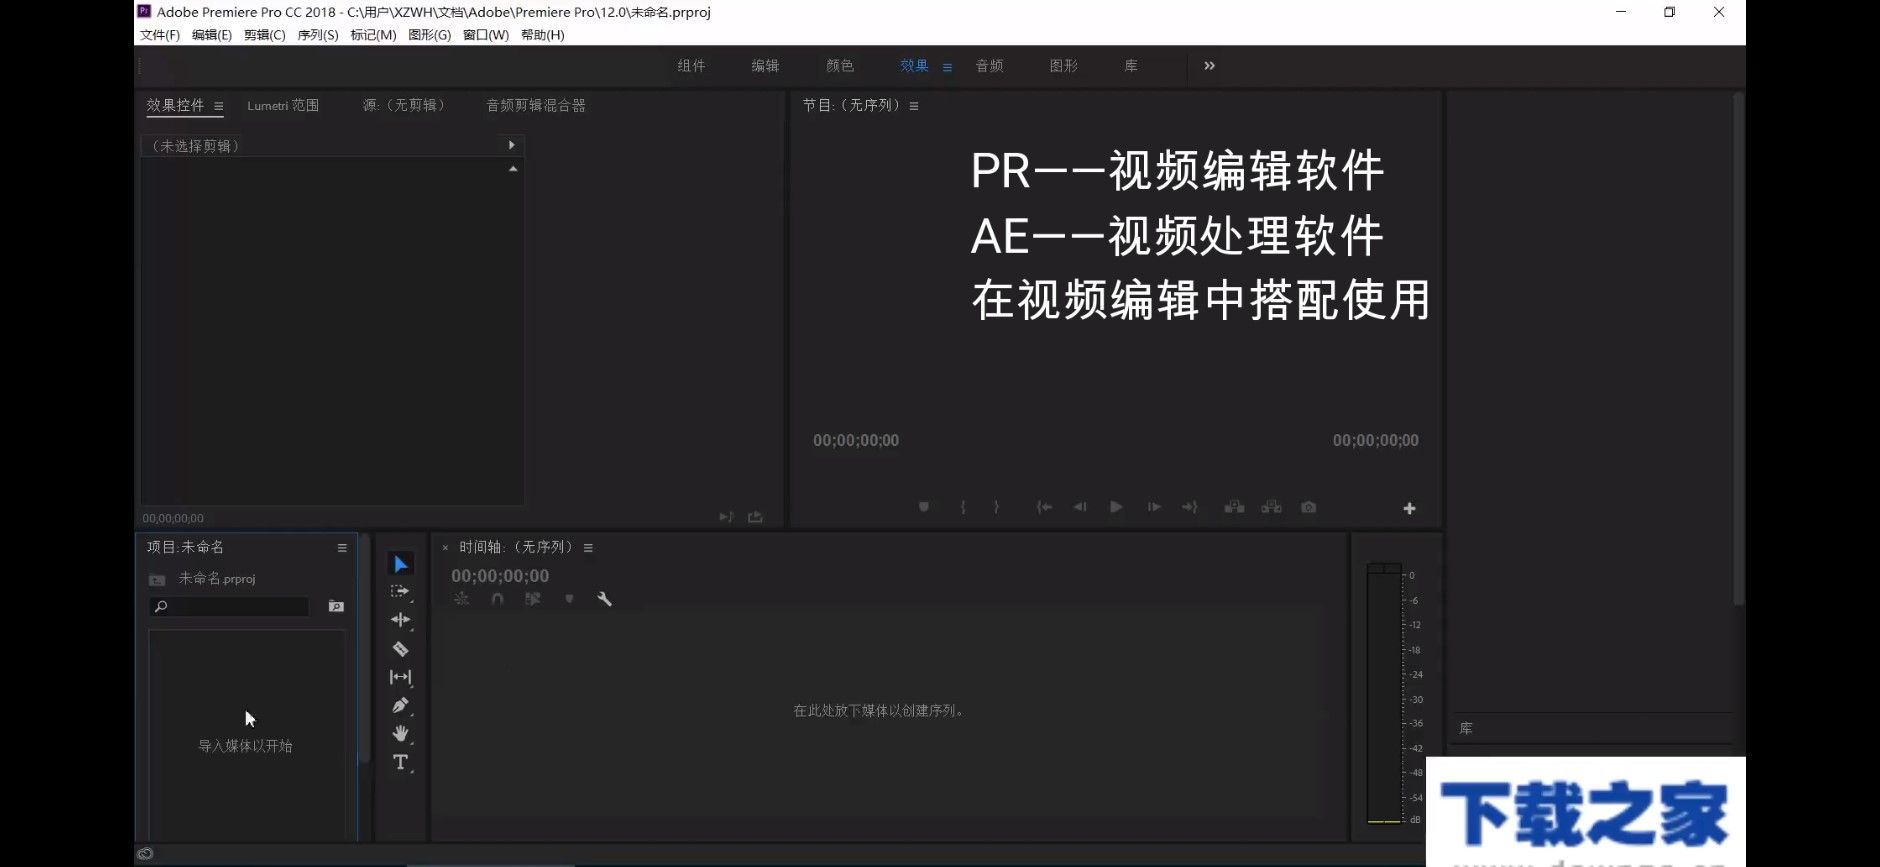The image size is (1880, 867).
Task: Switch to the 组件 workspace
Action: [x=691, y=66]
